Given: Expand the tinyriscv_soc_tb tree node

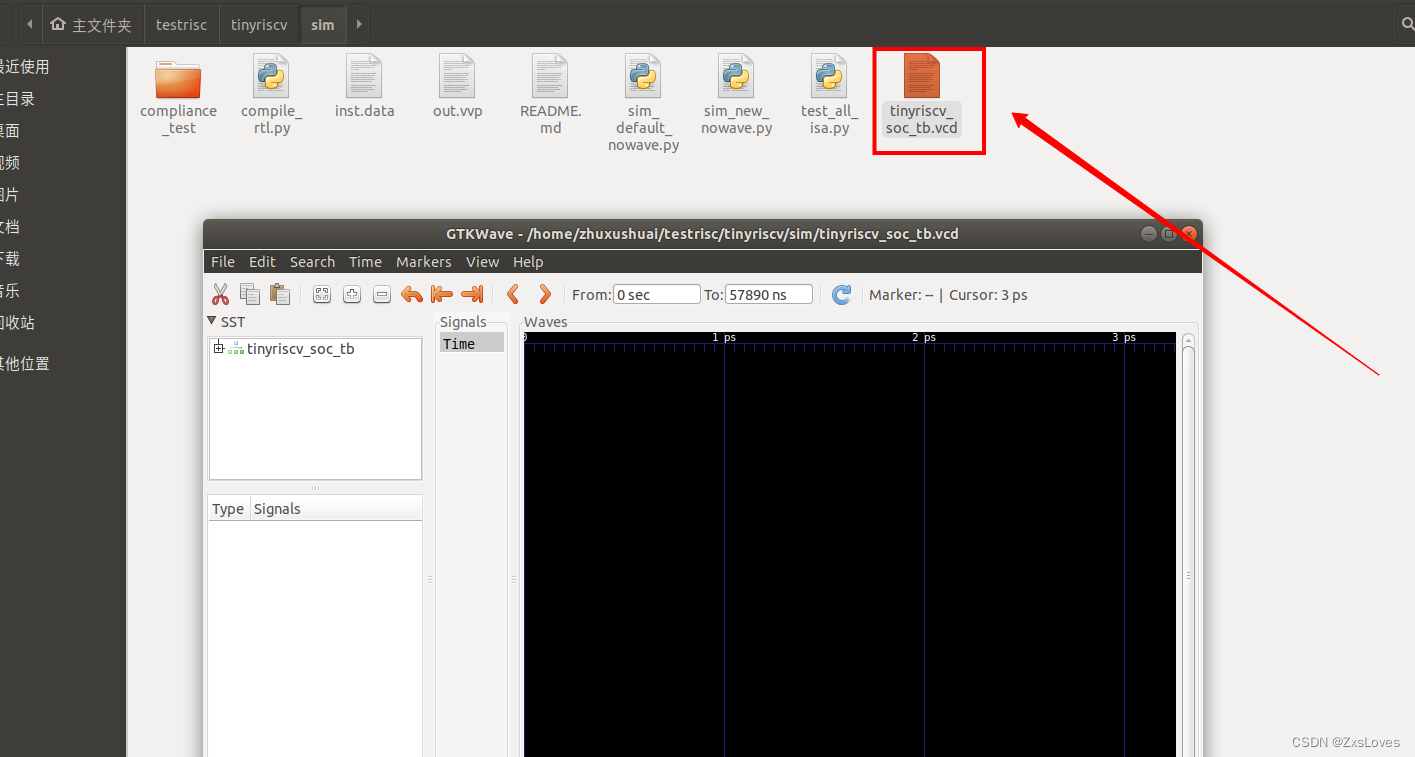Looking at the screenshot, I should tap(219, 348).
